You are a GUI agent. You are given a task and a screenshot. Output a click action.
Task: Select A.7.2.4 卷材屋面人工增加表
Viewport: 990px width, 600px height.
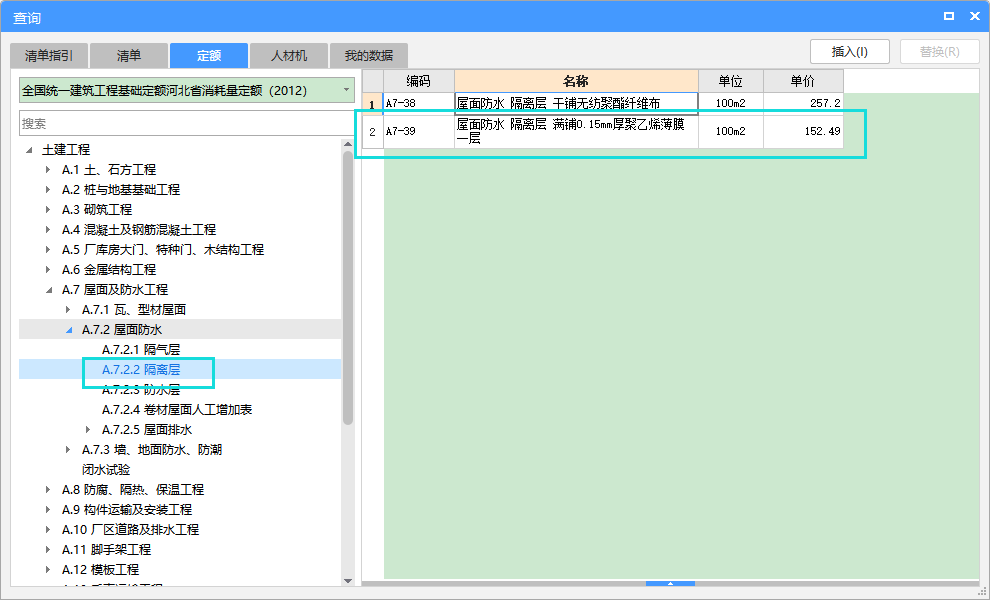[177, 410]
